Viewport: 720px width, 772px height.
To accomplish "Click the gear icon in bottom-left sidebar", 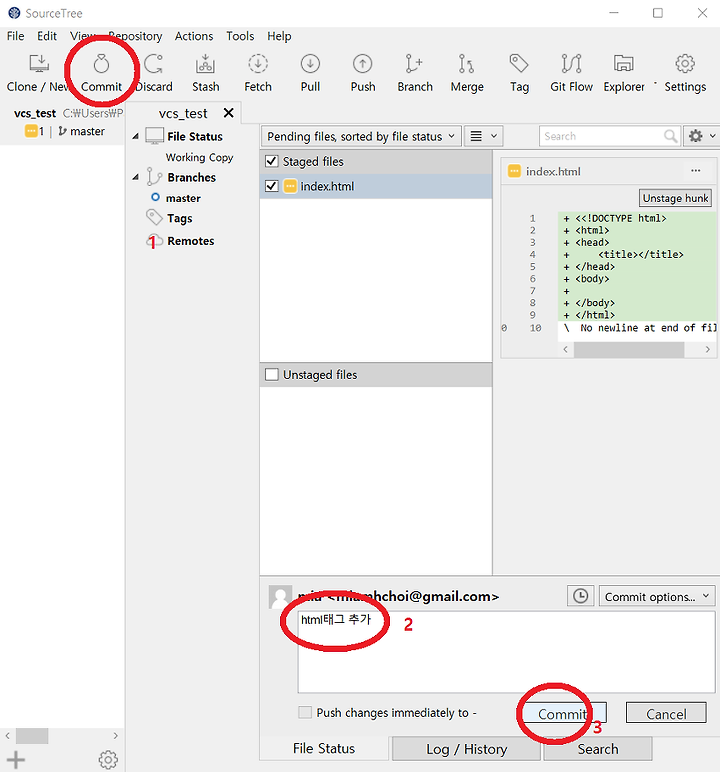I will [108, 760].
